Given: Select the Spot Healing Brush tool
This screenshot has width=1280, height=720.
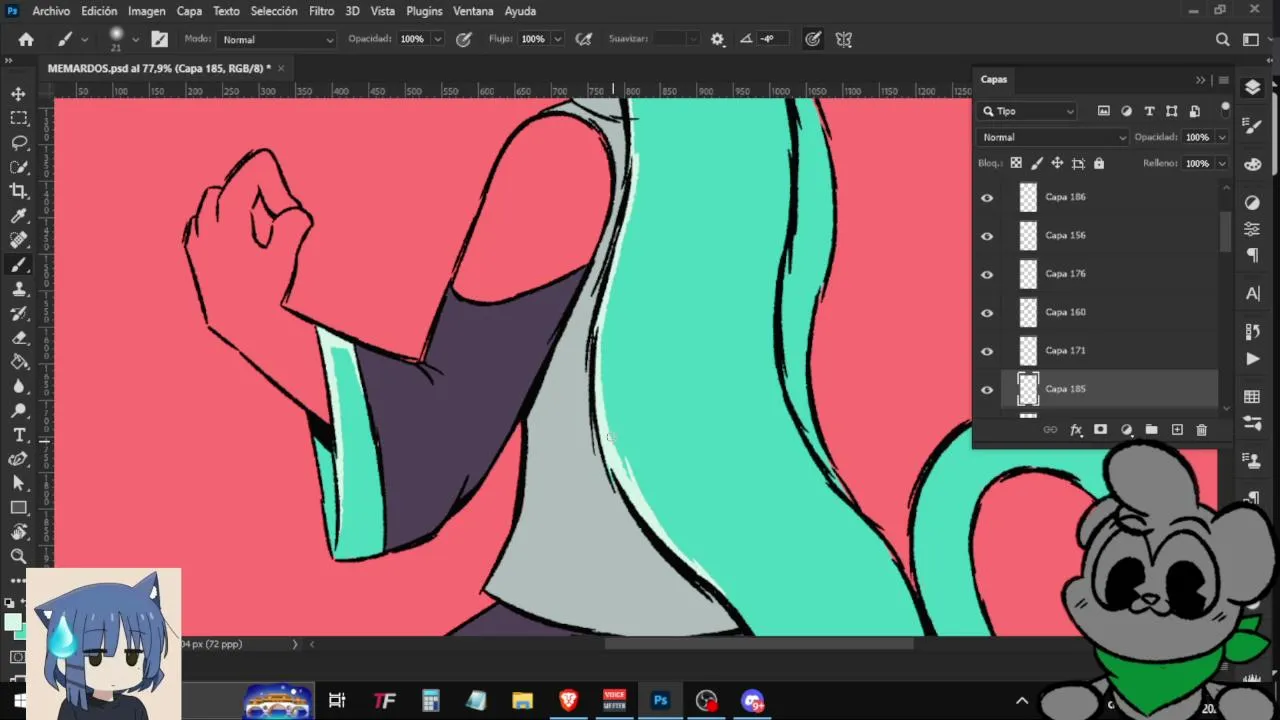Looking at the screenshot, I should pyautogui.click(x=18, y=240).
